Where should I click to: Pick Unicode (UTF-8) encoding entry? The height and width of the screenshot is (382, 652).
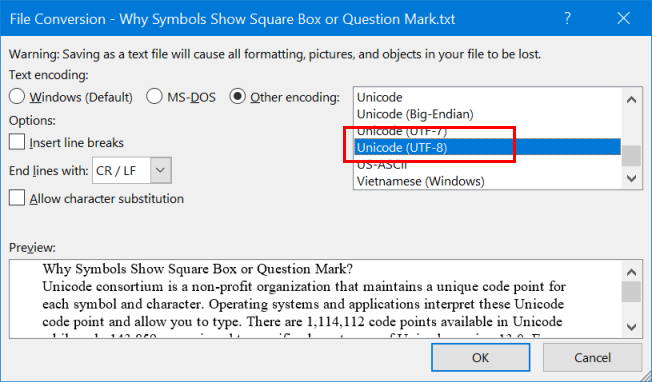[x=487, y=148]
